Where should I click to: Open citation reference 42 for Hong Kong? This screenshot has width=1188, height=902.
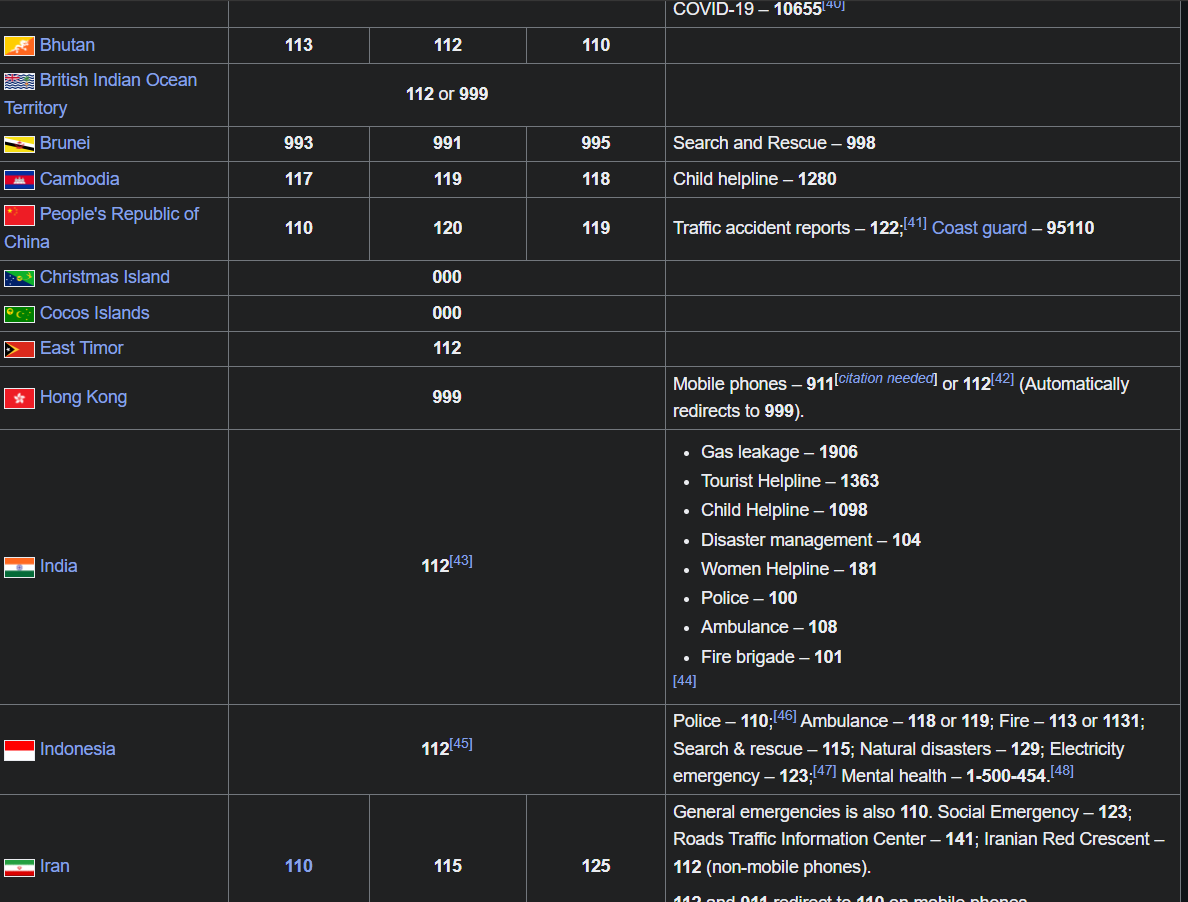click(x=1002, y=379)
